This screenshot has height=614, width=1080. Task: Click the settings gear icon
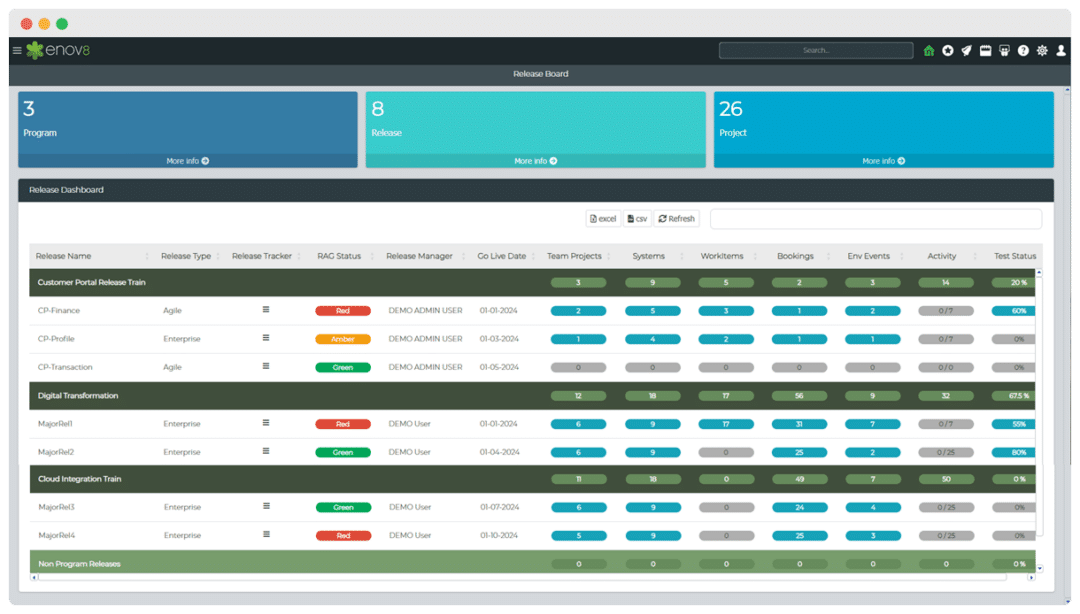pos(1040,50)
